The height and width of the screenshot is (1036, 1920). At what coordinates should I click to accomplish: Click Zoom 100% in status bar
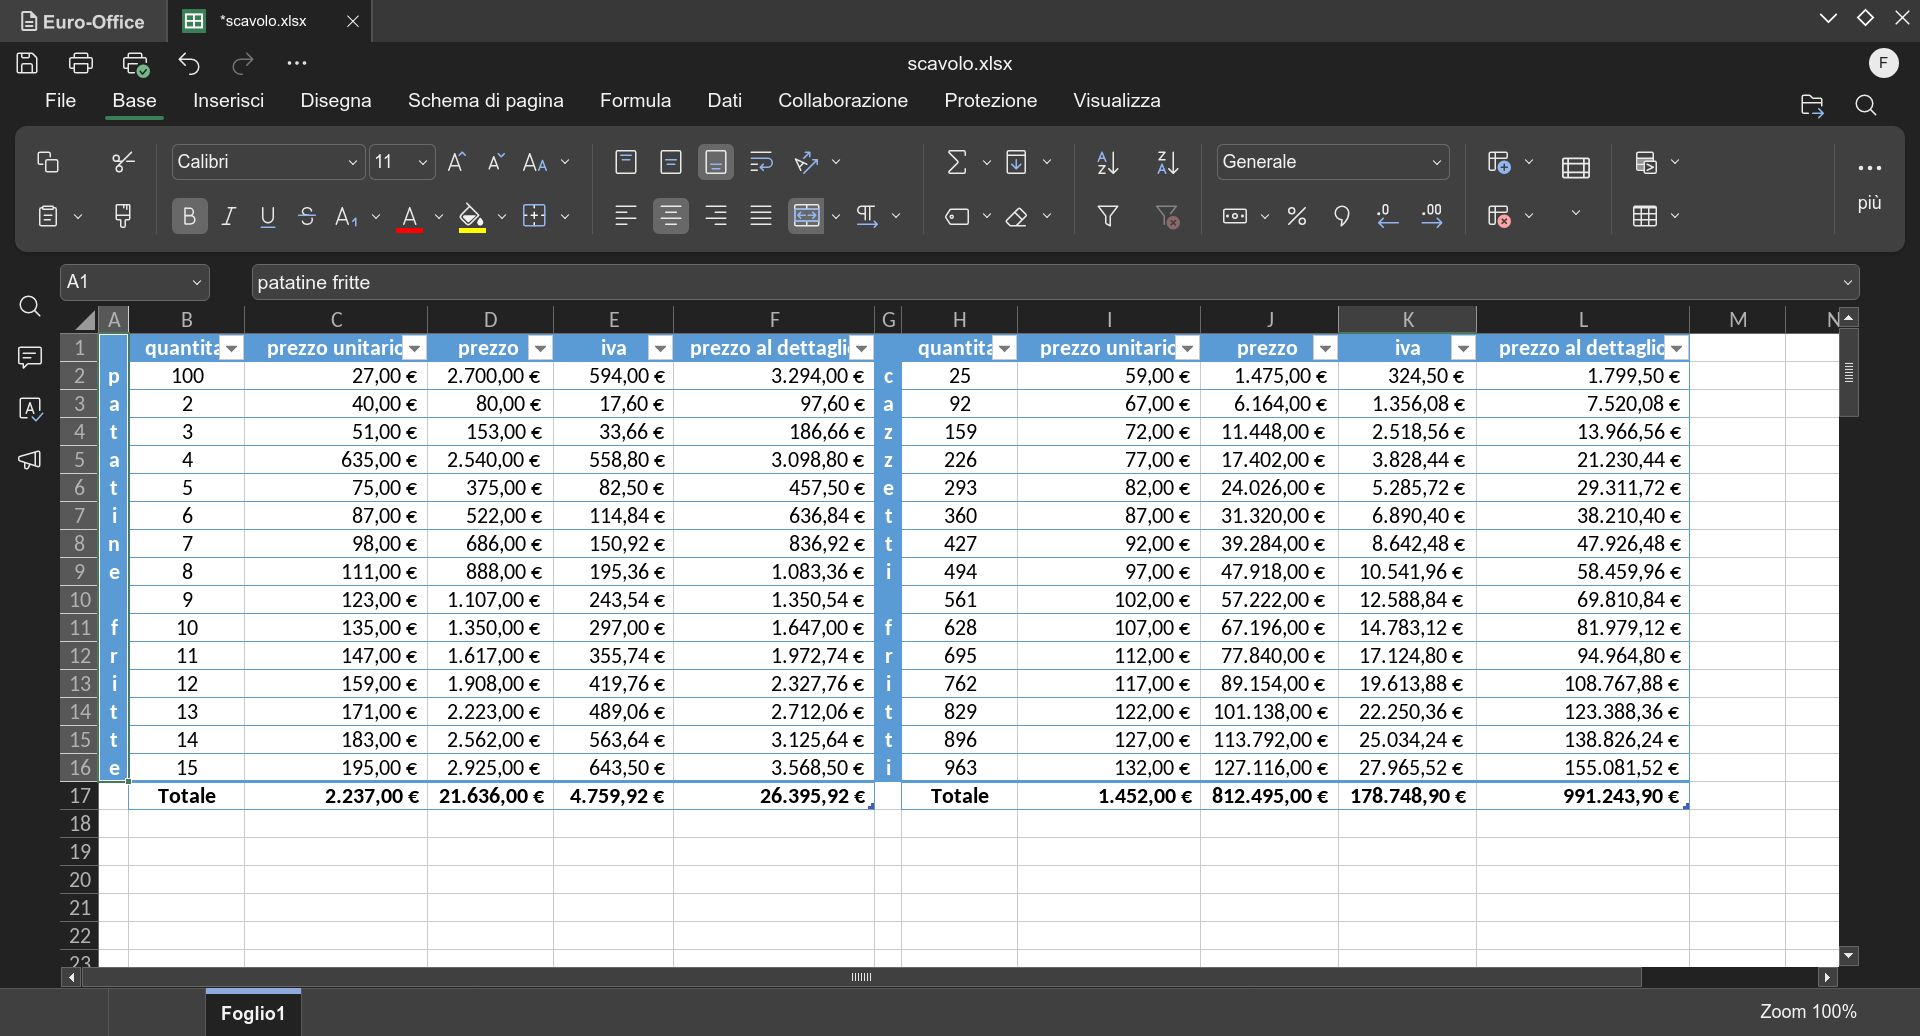[1808, 1012]
